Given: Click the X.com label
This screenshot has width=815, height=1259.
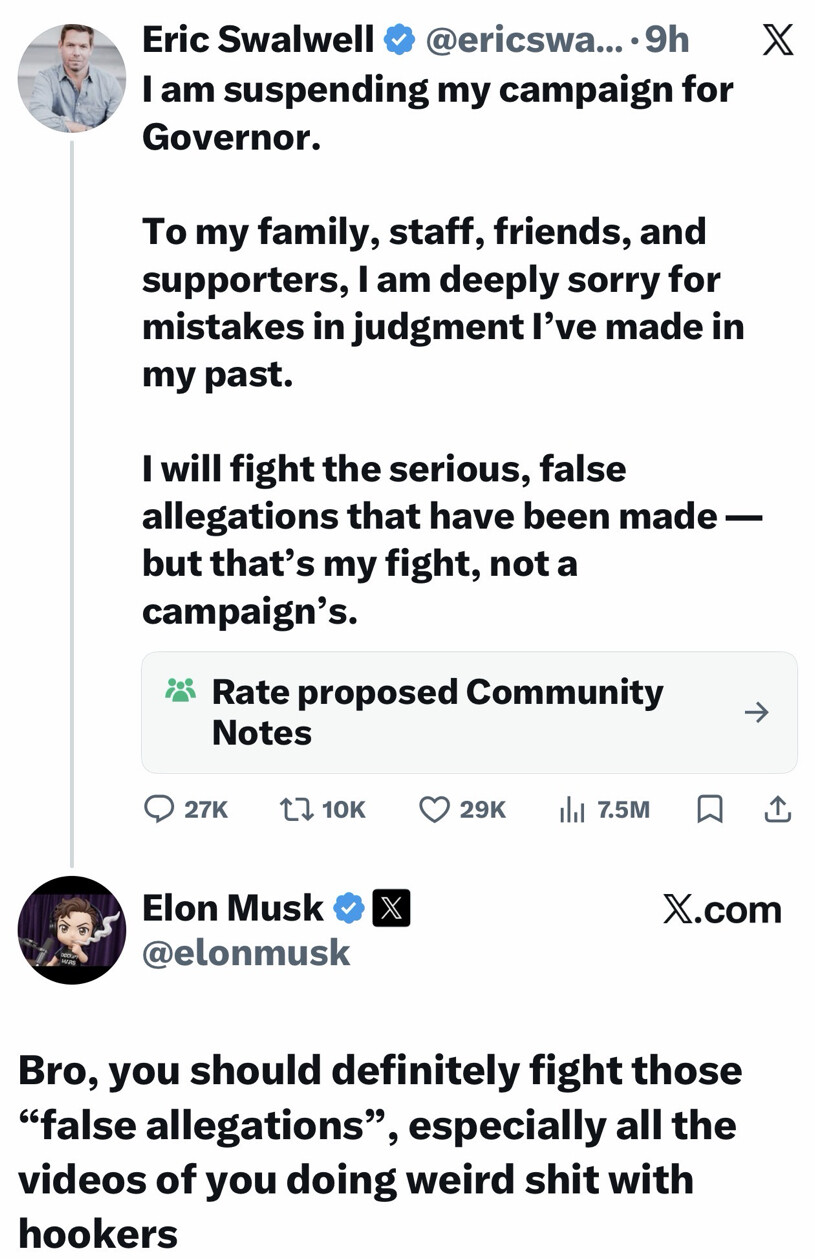Looking at the screenshot, I should coord(721,910).
